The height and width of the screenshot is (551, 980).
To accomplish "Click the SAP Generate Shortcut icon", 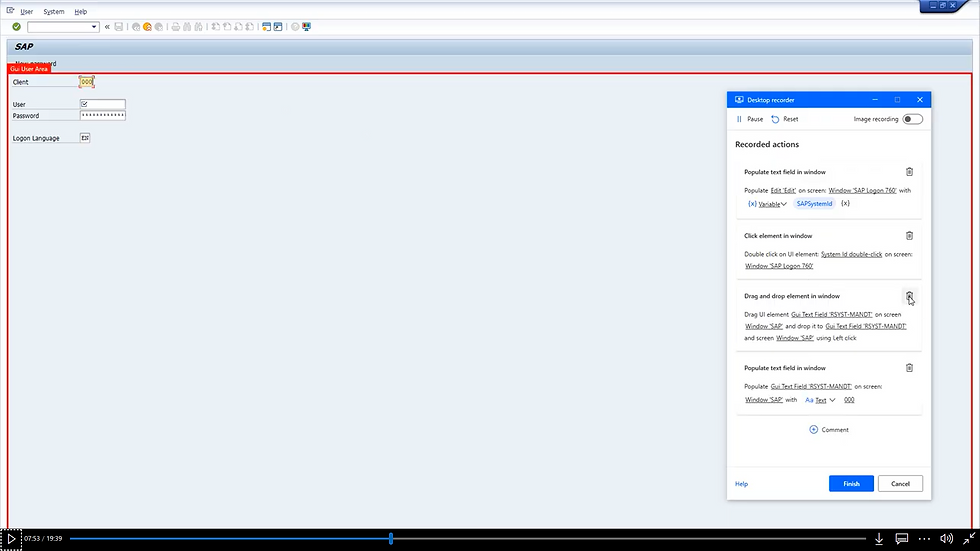I will [278, 27].
